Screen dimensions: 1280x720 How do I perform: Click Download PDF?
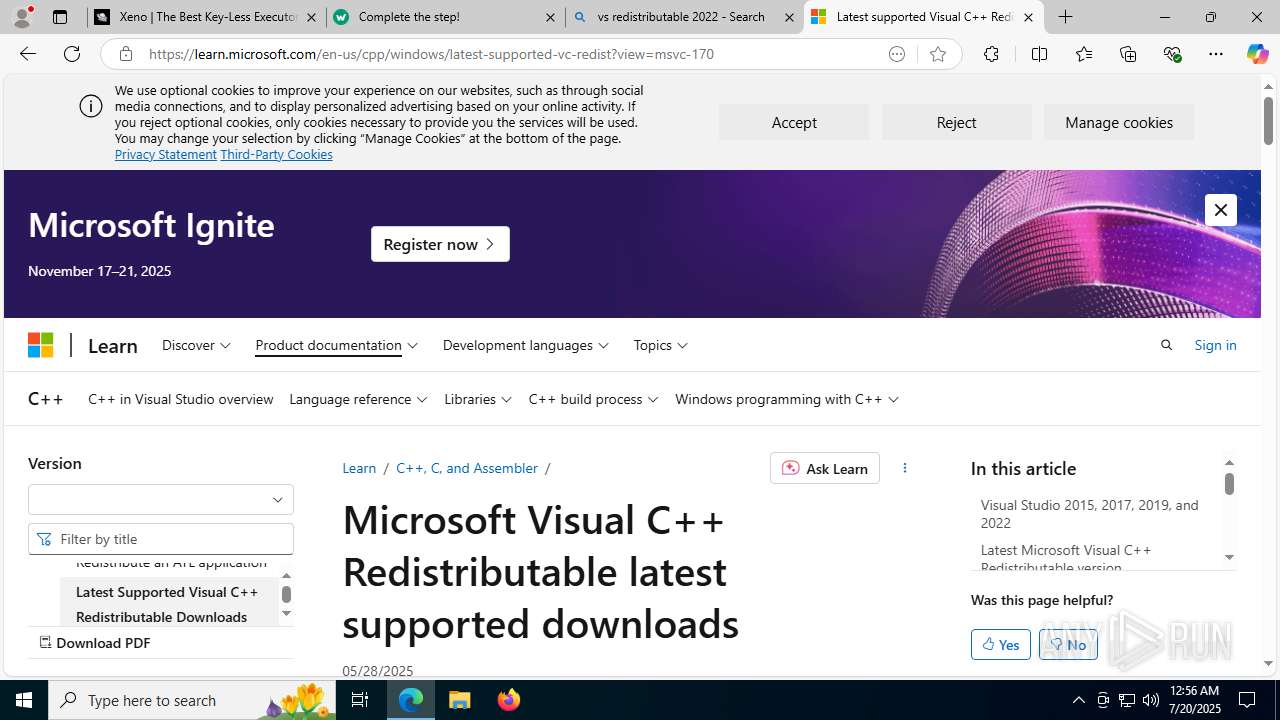[95, 643]
